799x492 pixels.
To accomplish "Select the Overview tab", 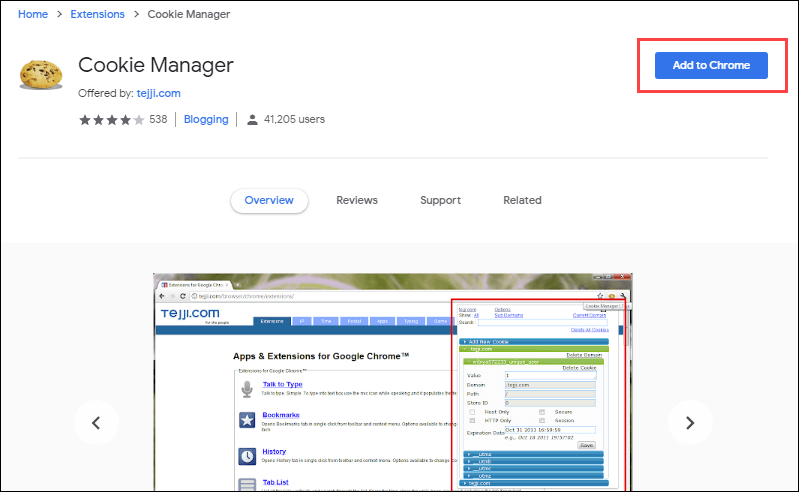I will 269,200.
